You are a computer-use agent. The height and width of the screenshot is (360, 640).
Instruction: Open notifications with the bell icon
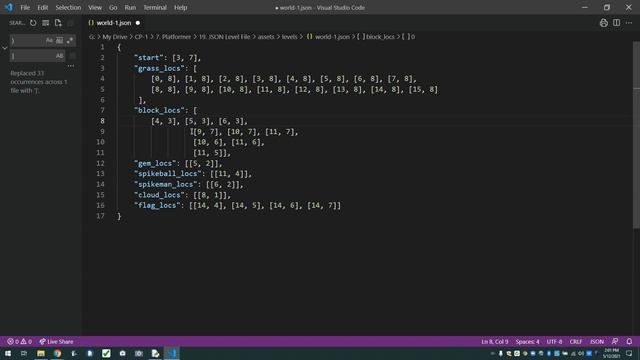tap(629, 342)
